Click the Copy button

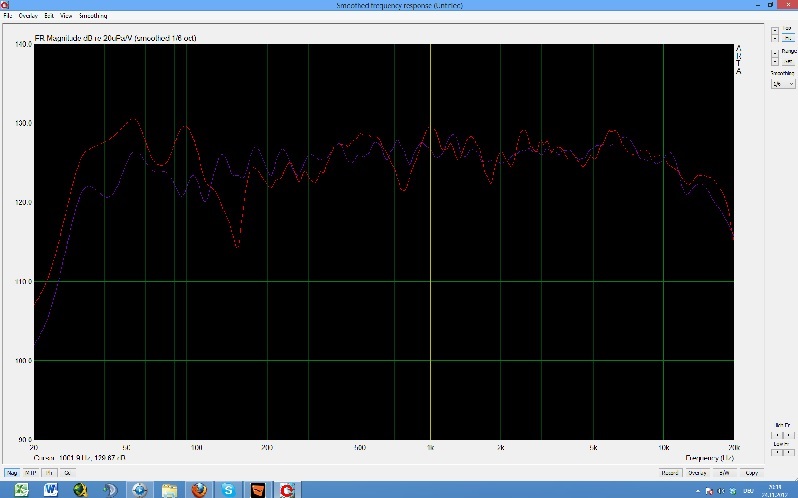point(752,472)
